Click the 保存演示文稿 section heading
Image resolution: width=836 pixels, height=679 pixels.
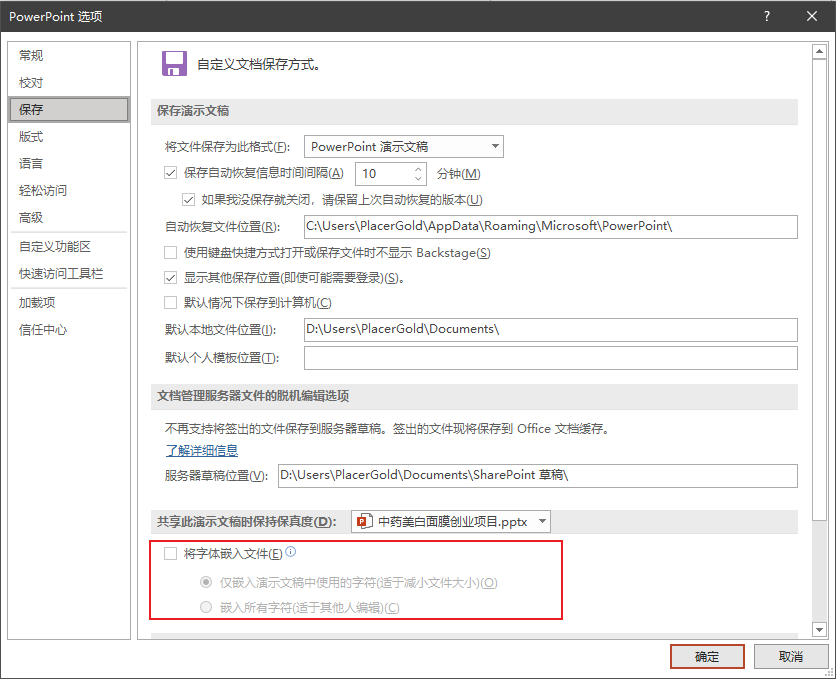[x=193, y=111]
